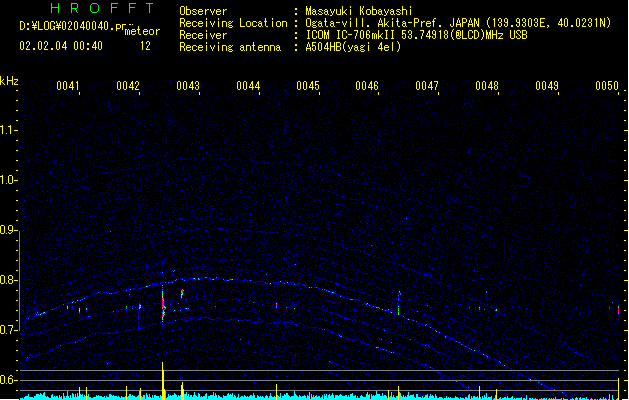Screen dimensions: 629x400
Task: Click the kHz axis unit label
Action: [9, 81]
